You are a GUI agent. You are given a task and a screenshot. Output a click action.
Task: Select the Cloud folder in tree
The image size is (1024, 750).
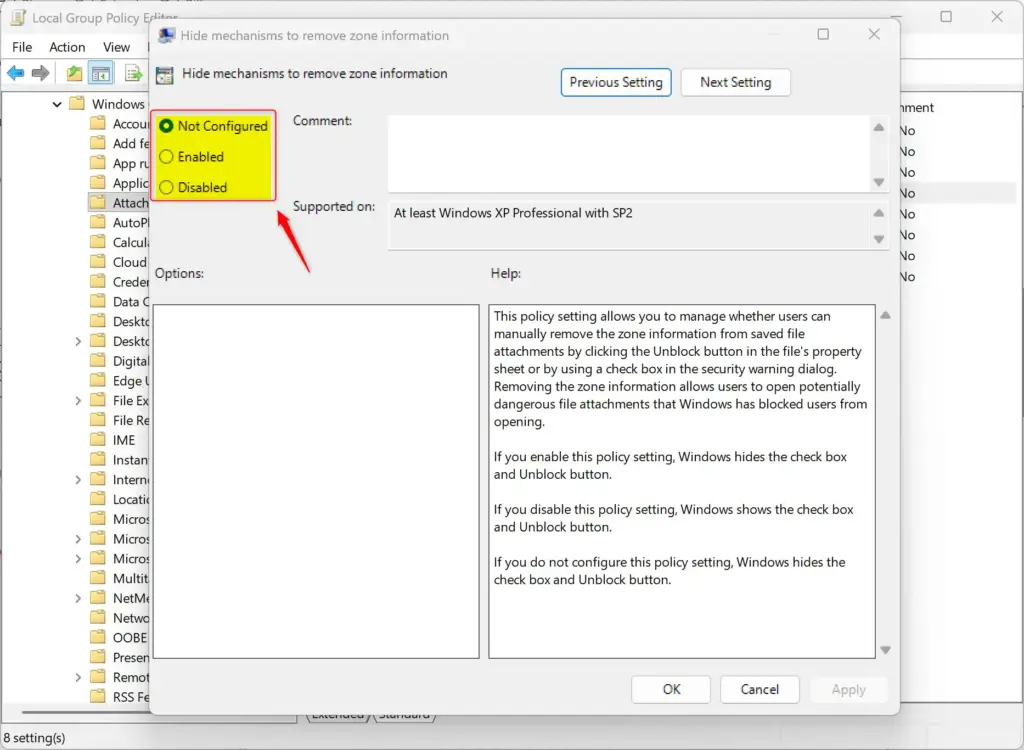(x=119, y=262)
